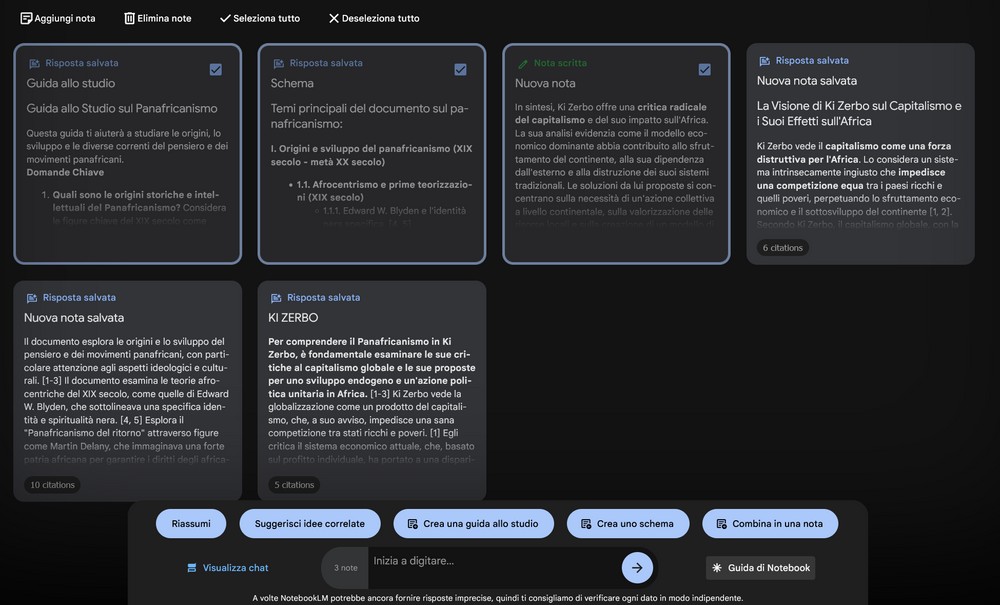Click the pencil icon on Nota scritta

[522, 63]
